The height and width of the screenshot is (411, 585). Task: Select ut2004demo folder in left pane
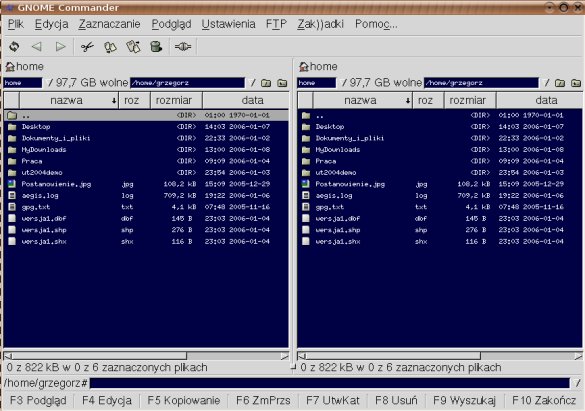pos(146,173)
